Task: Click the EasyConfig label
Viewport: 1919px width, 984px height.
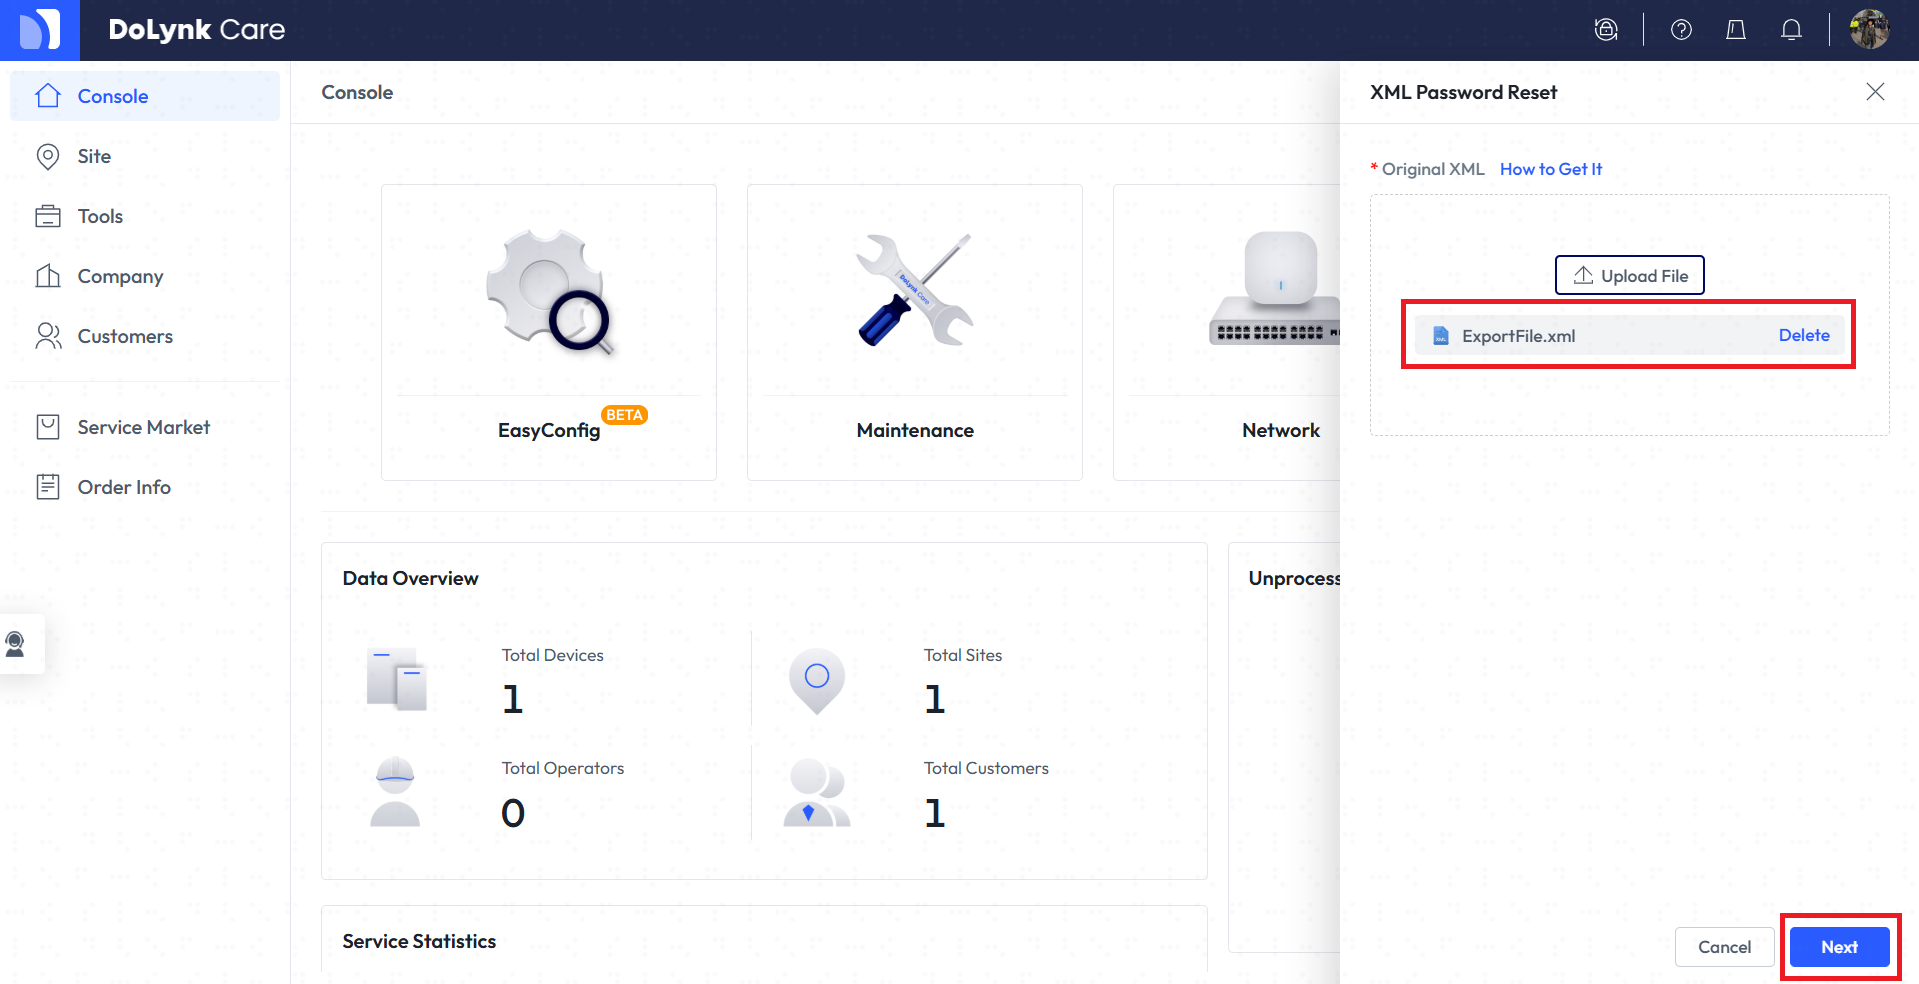Action: (549, 430)
